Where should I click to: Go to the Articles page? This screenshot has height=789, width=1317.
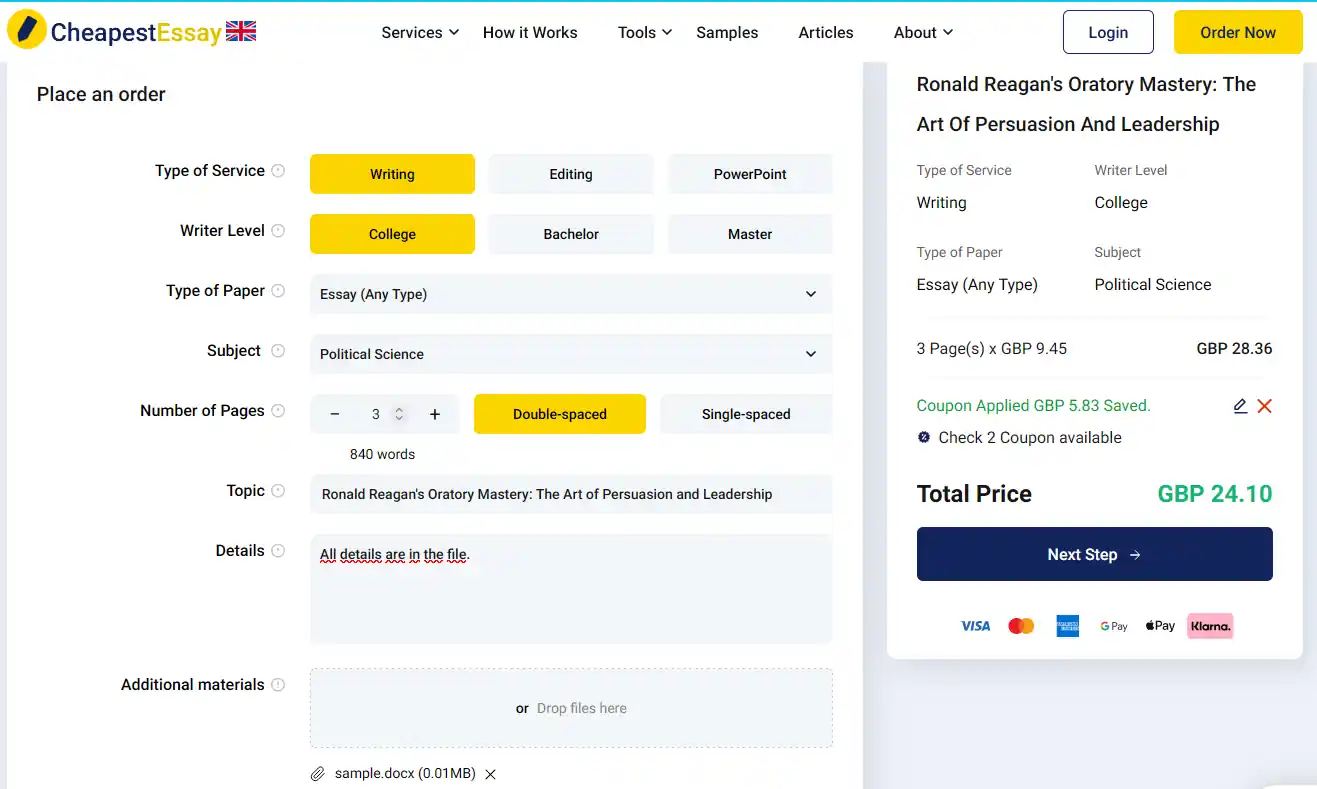[x=826, y=32]
